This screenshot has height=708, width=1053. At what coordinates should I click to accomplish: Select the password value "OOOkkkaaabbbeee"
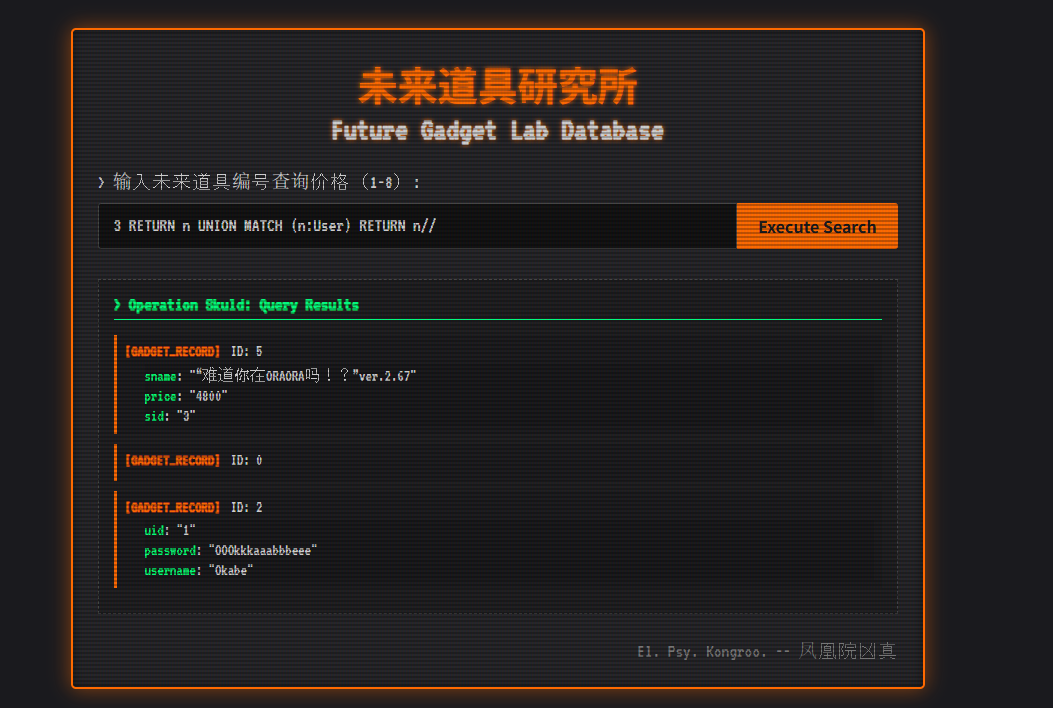pos(263,551)
